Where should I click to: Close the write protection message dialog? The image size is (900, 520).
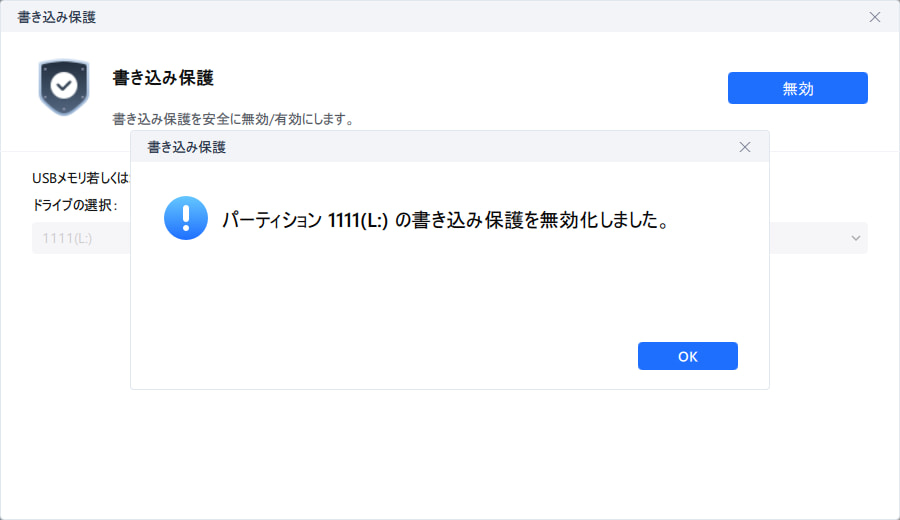pyautogui.click(x=744, y=147)
